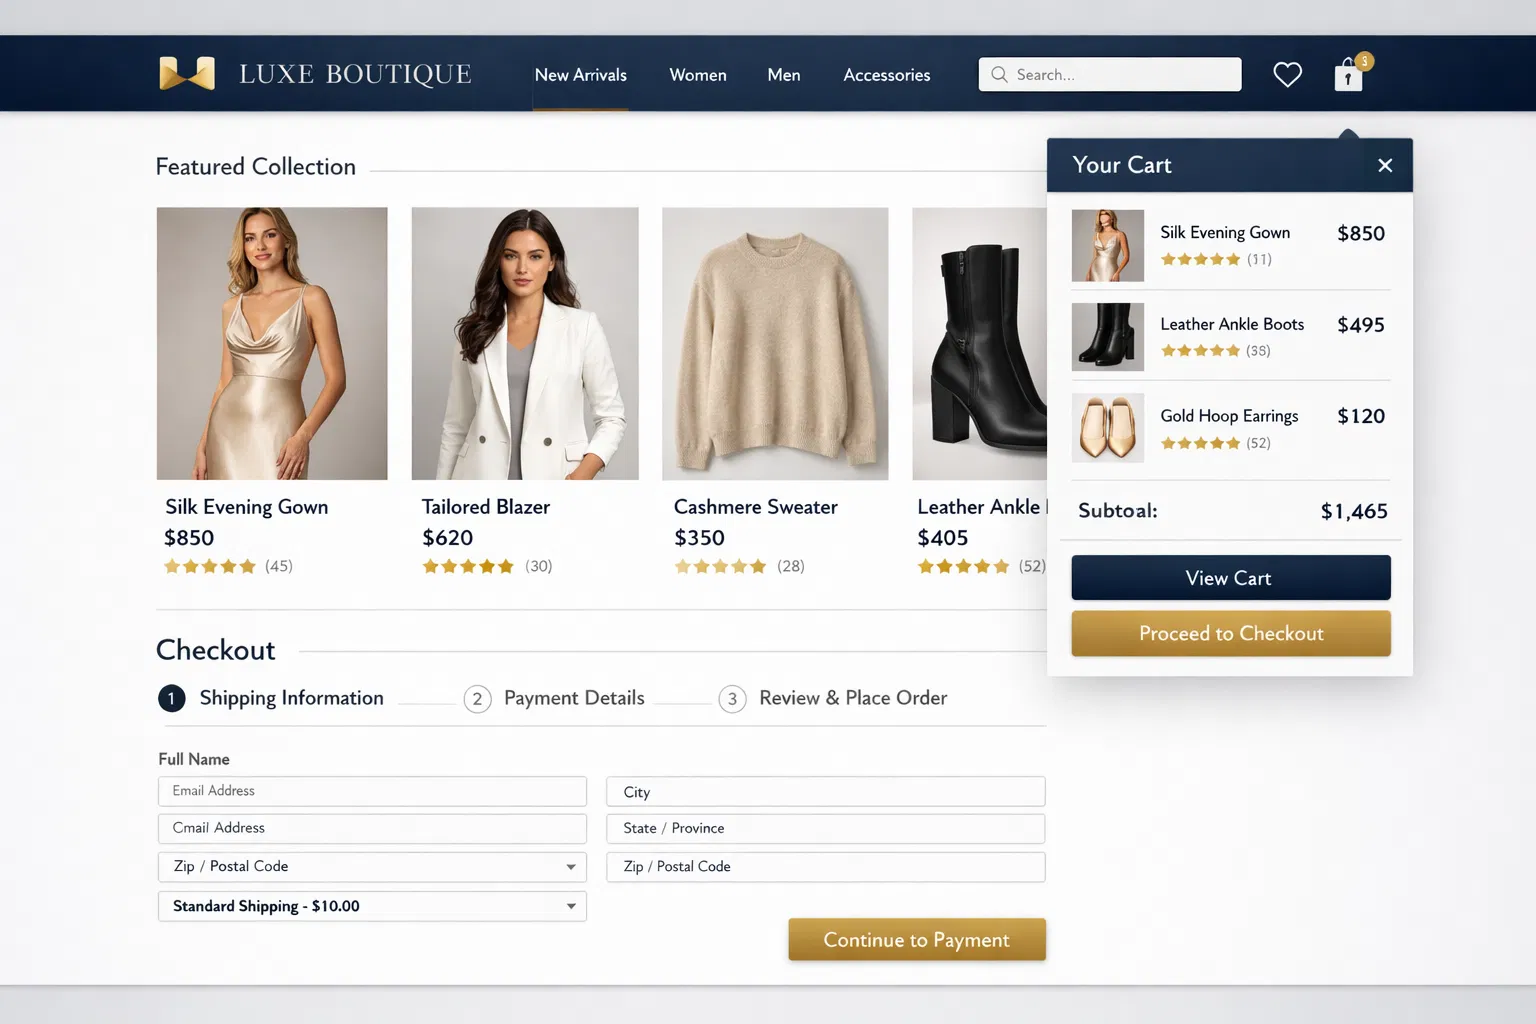This screenshot has height=1024, width=1536.
Task: Select the Accessories navigation tab
Action: pyautogui.click(x=886, y=74)
